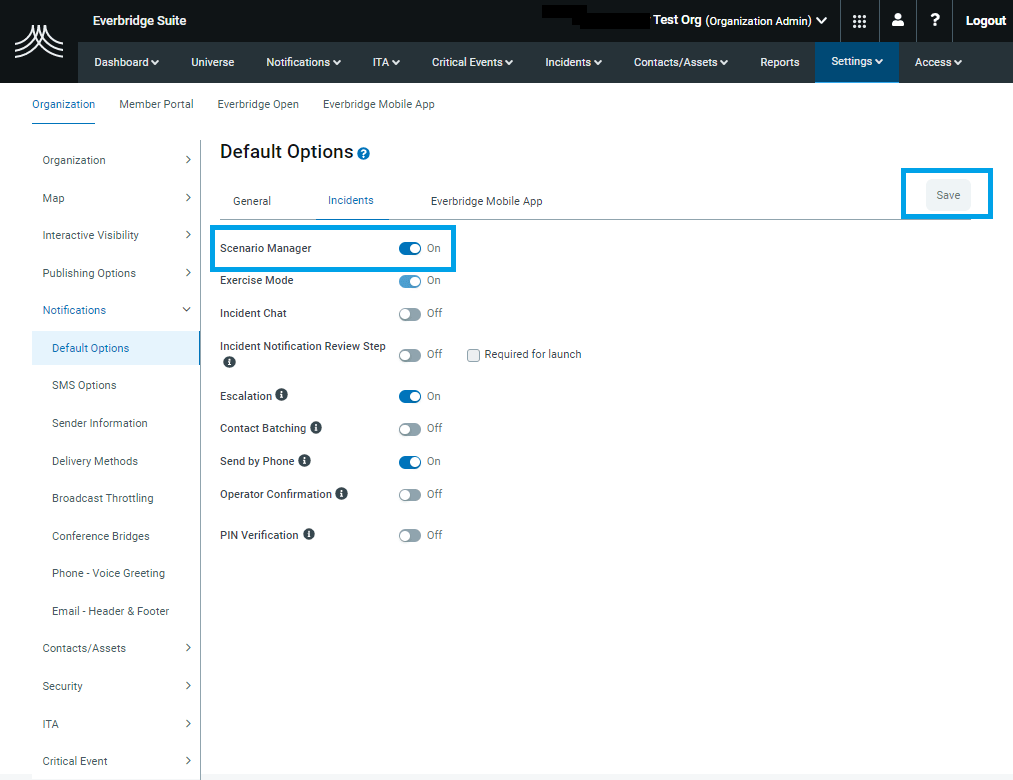The height and width of the screenshot is (780, 1013).
Task: Open the Critical Events dropdown menu
Action: click(471, 62)
